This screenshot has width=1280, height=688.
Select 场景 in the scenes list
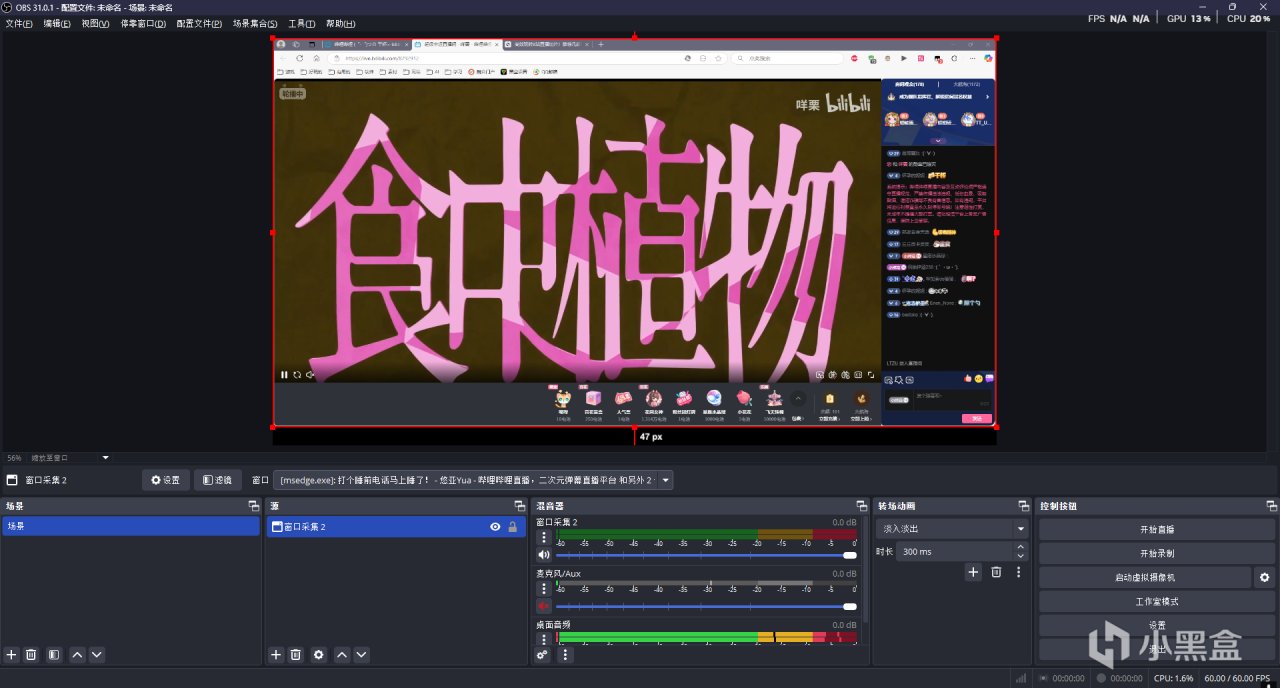131,526
